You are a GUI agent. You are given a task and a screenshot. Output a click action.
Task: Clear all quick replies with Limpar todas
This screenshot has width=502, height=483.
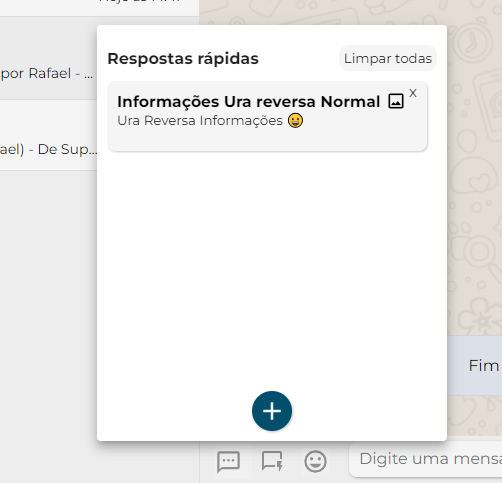coord(388,58)
